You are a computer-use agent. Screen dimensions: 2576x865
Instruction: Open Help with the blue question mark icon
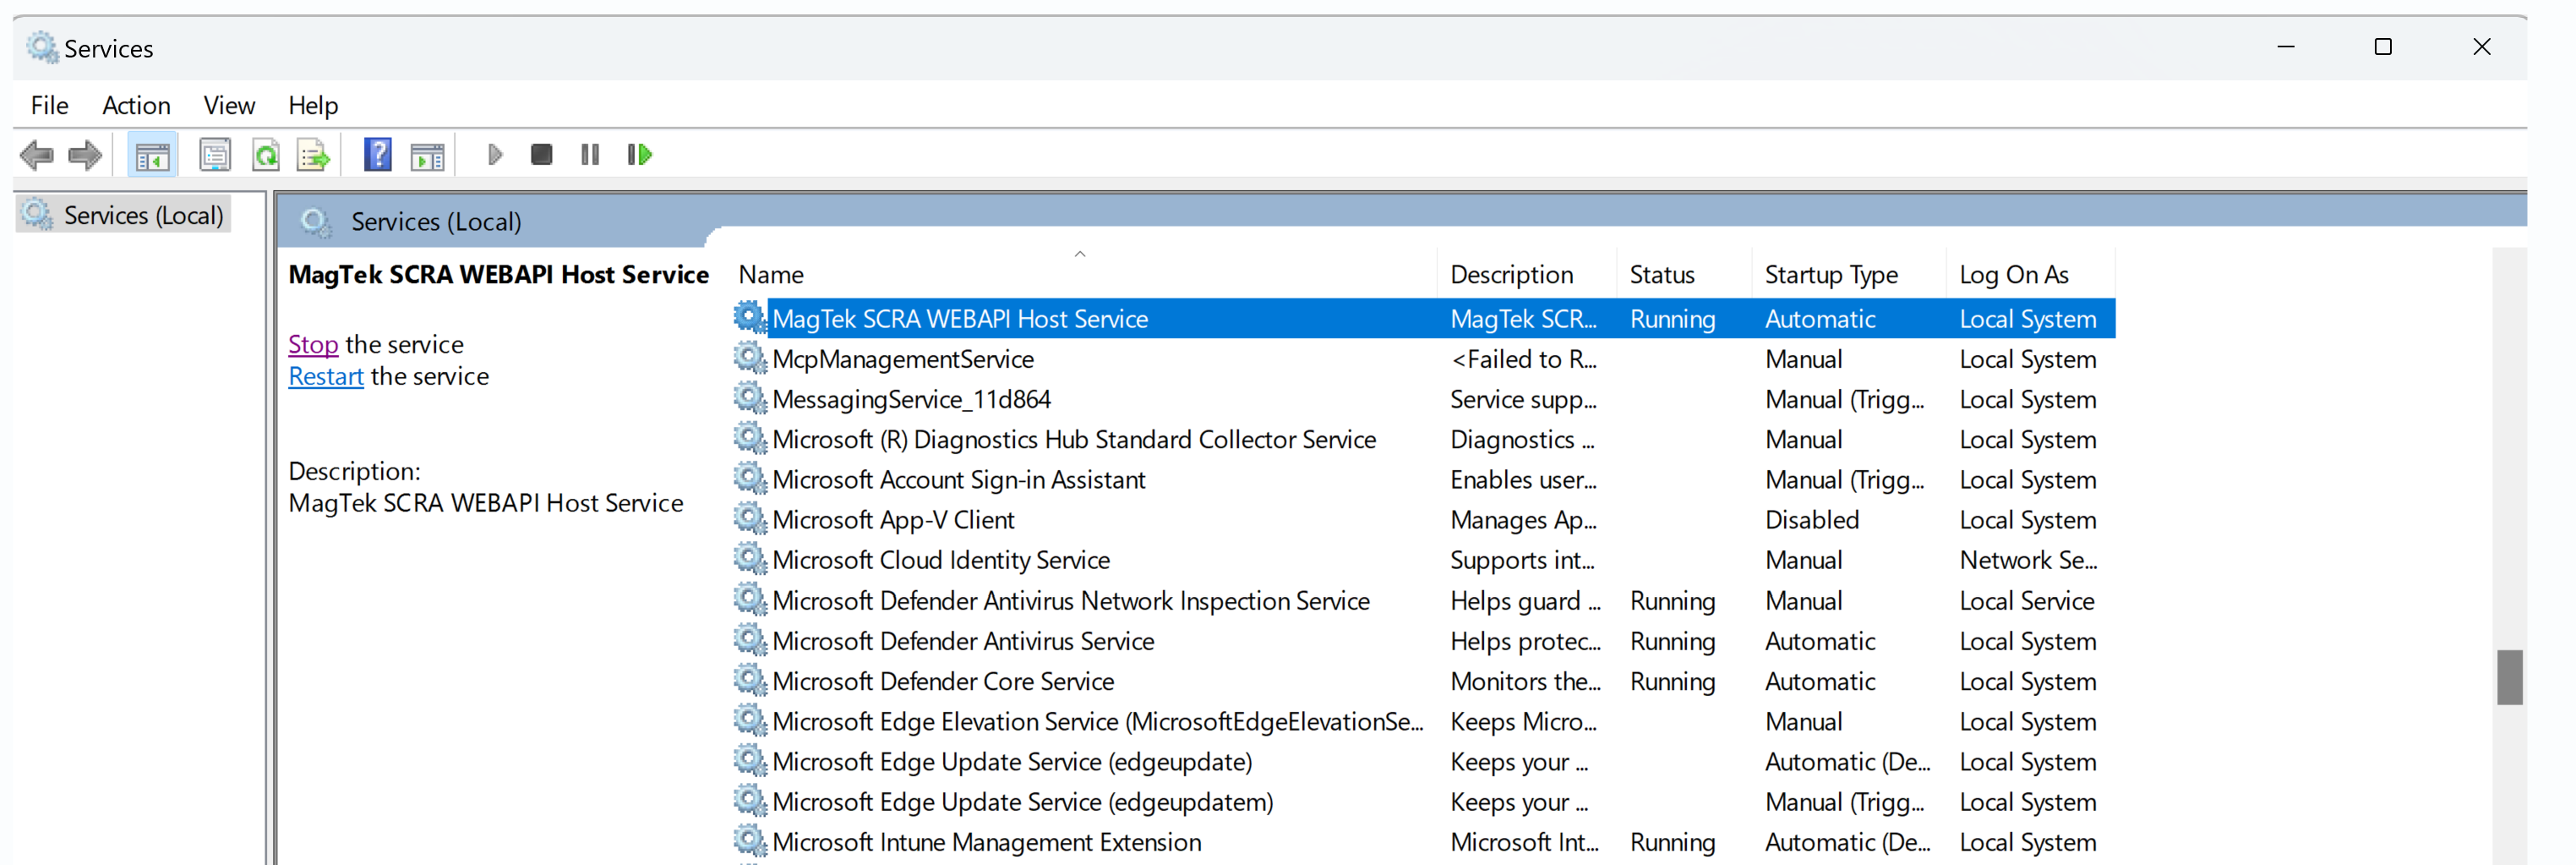click(377, 155)
